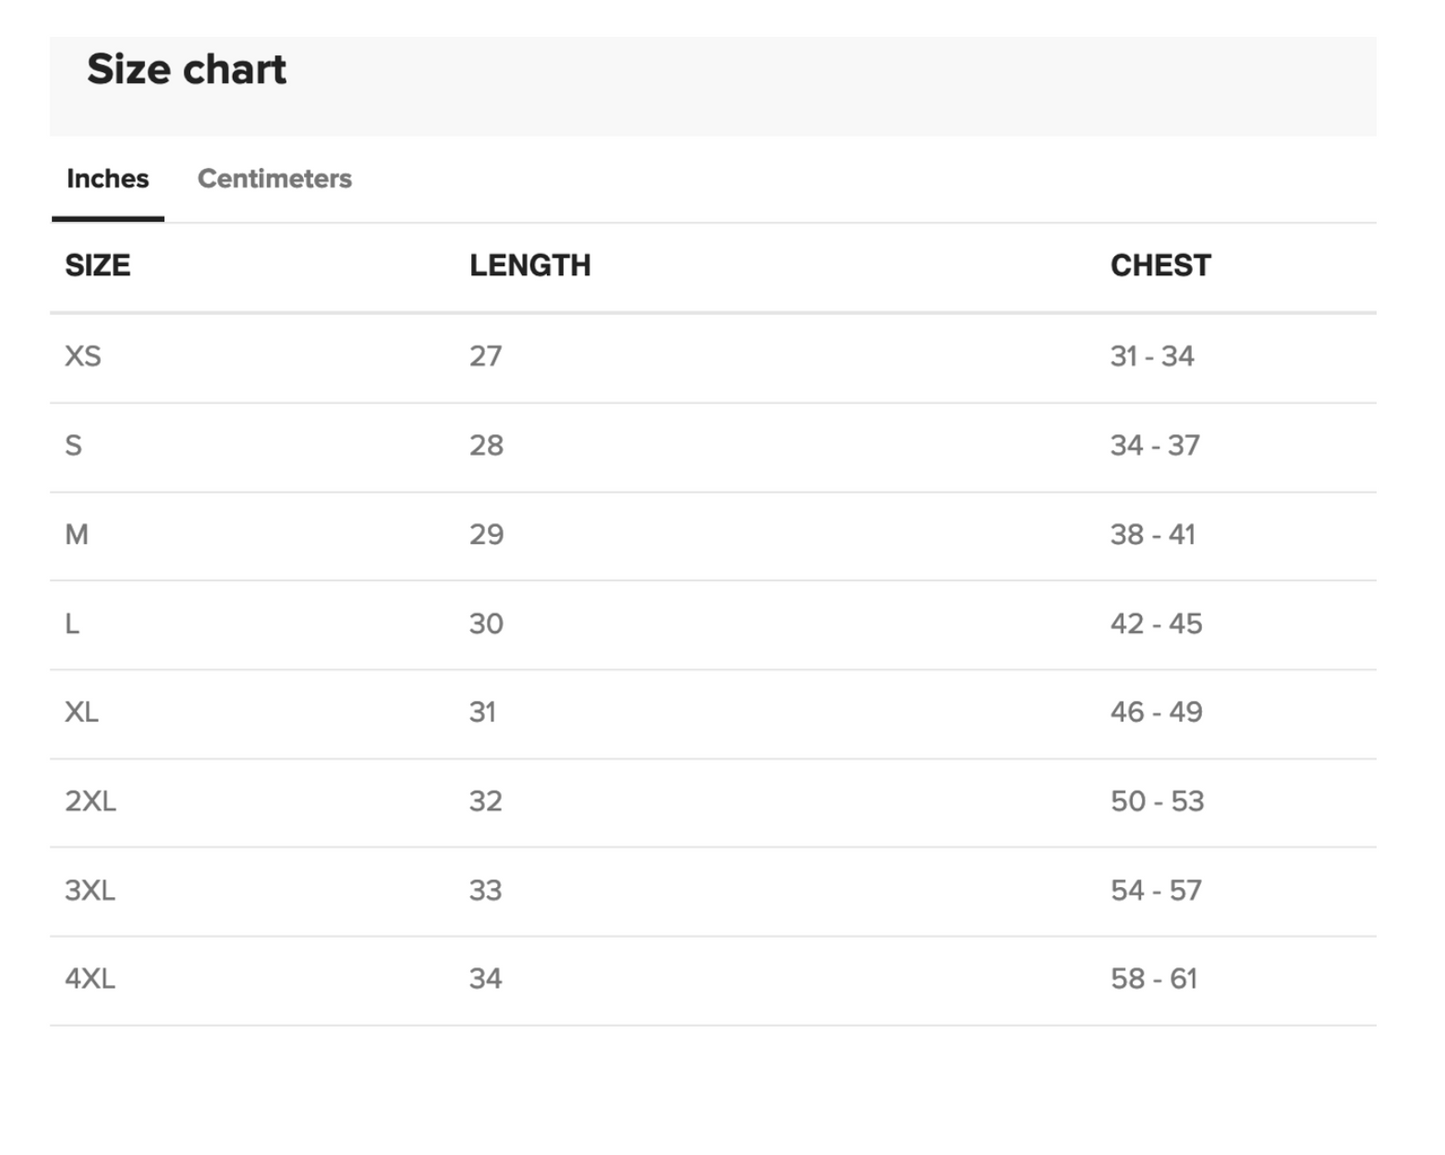Select the S size row label

[x=74, y=445]
